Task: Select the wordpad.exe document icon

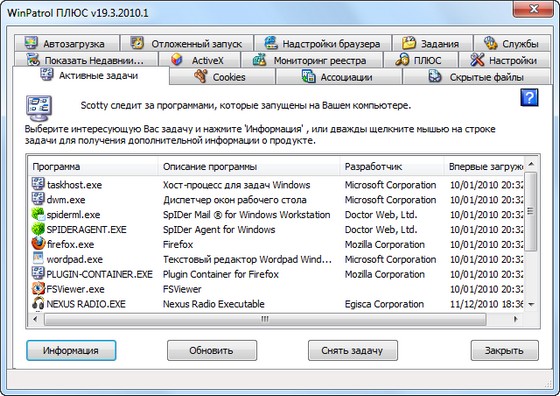Action: (38, 259)
